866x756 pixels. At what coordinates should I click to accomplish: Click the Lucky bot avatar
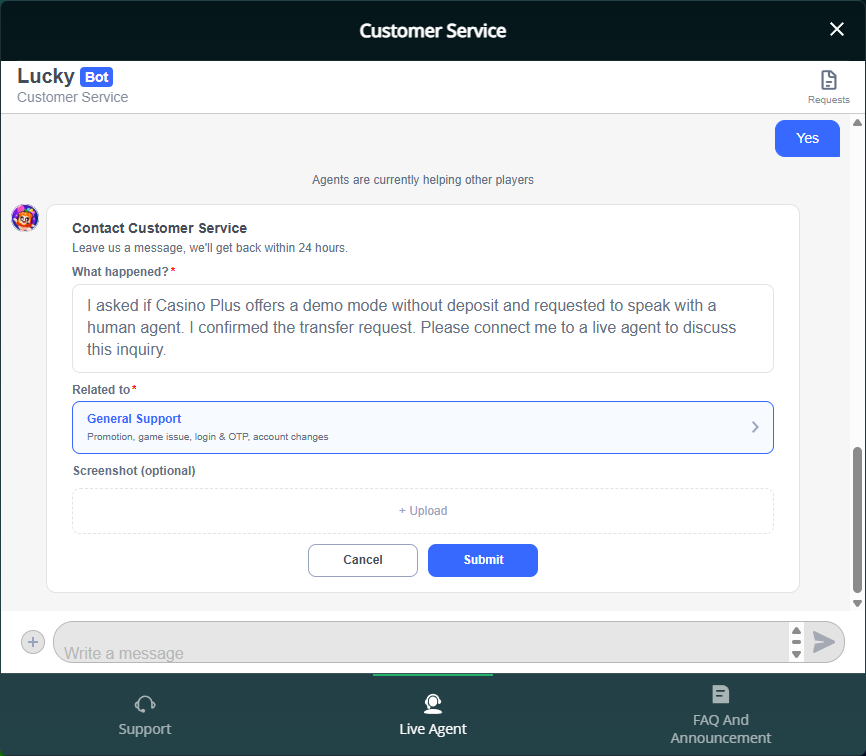point(25,218)
